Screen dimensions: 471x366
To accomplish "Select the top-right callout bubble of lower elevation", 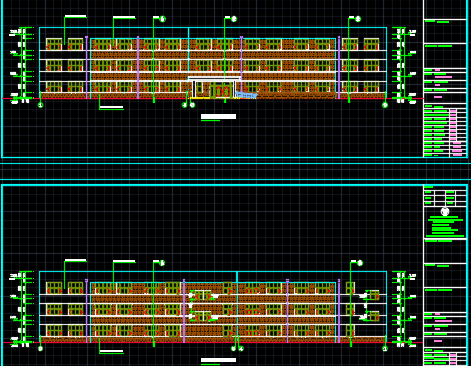I will tap(360, 263).
